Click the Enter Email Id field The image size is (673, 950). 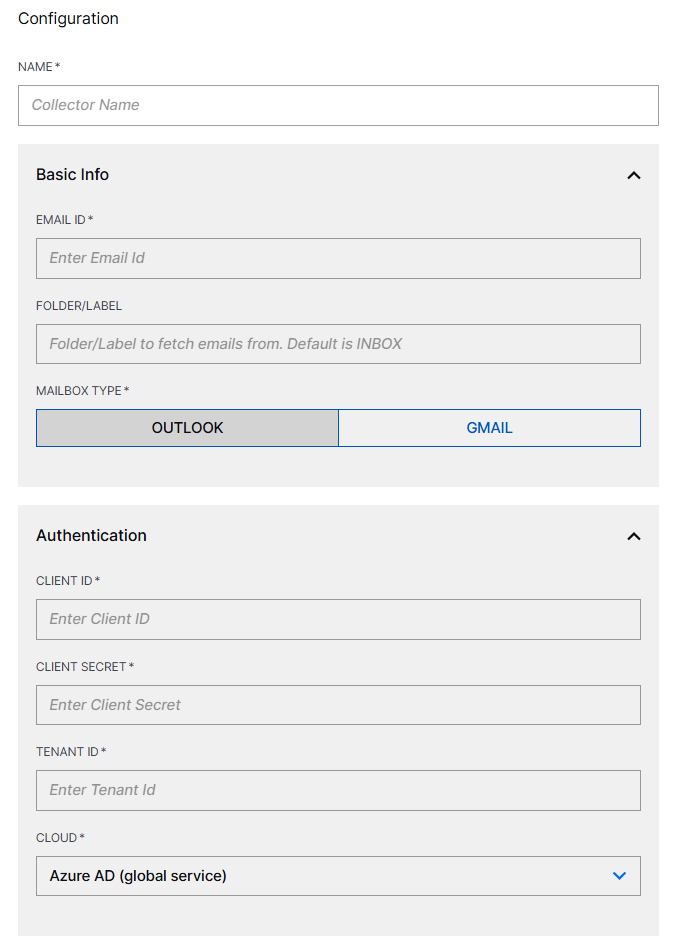coord(338,258)
